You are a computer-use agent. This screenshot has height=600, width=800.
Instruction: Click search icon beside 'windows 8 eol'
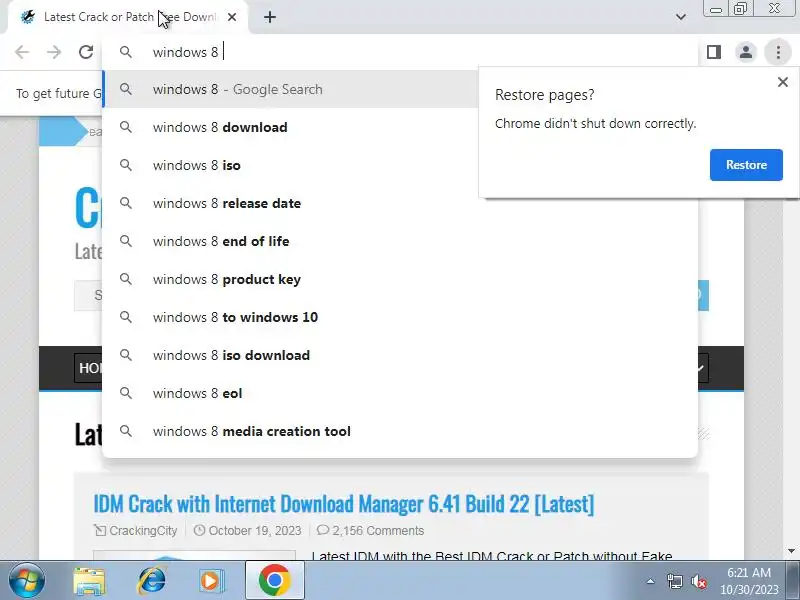point(126,393)
